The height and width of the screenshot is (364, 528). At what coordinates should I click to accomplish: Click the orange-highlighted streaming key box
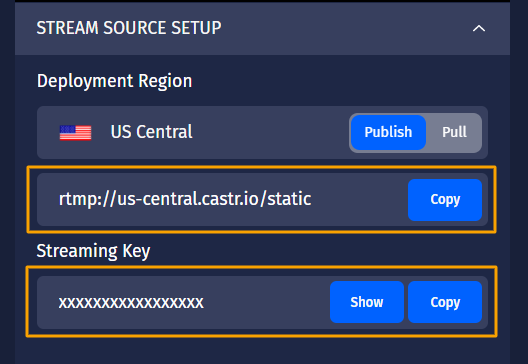tap(261, 301)
